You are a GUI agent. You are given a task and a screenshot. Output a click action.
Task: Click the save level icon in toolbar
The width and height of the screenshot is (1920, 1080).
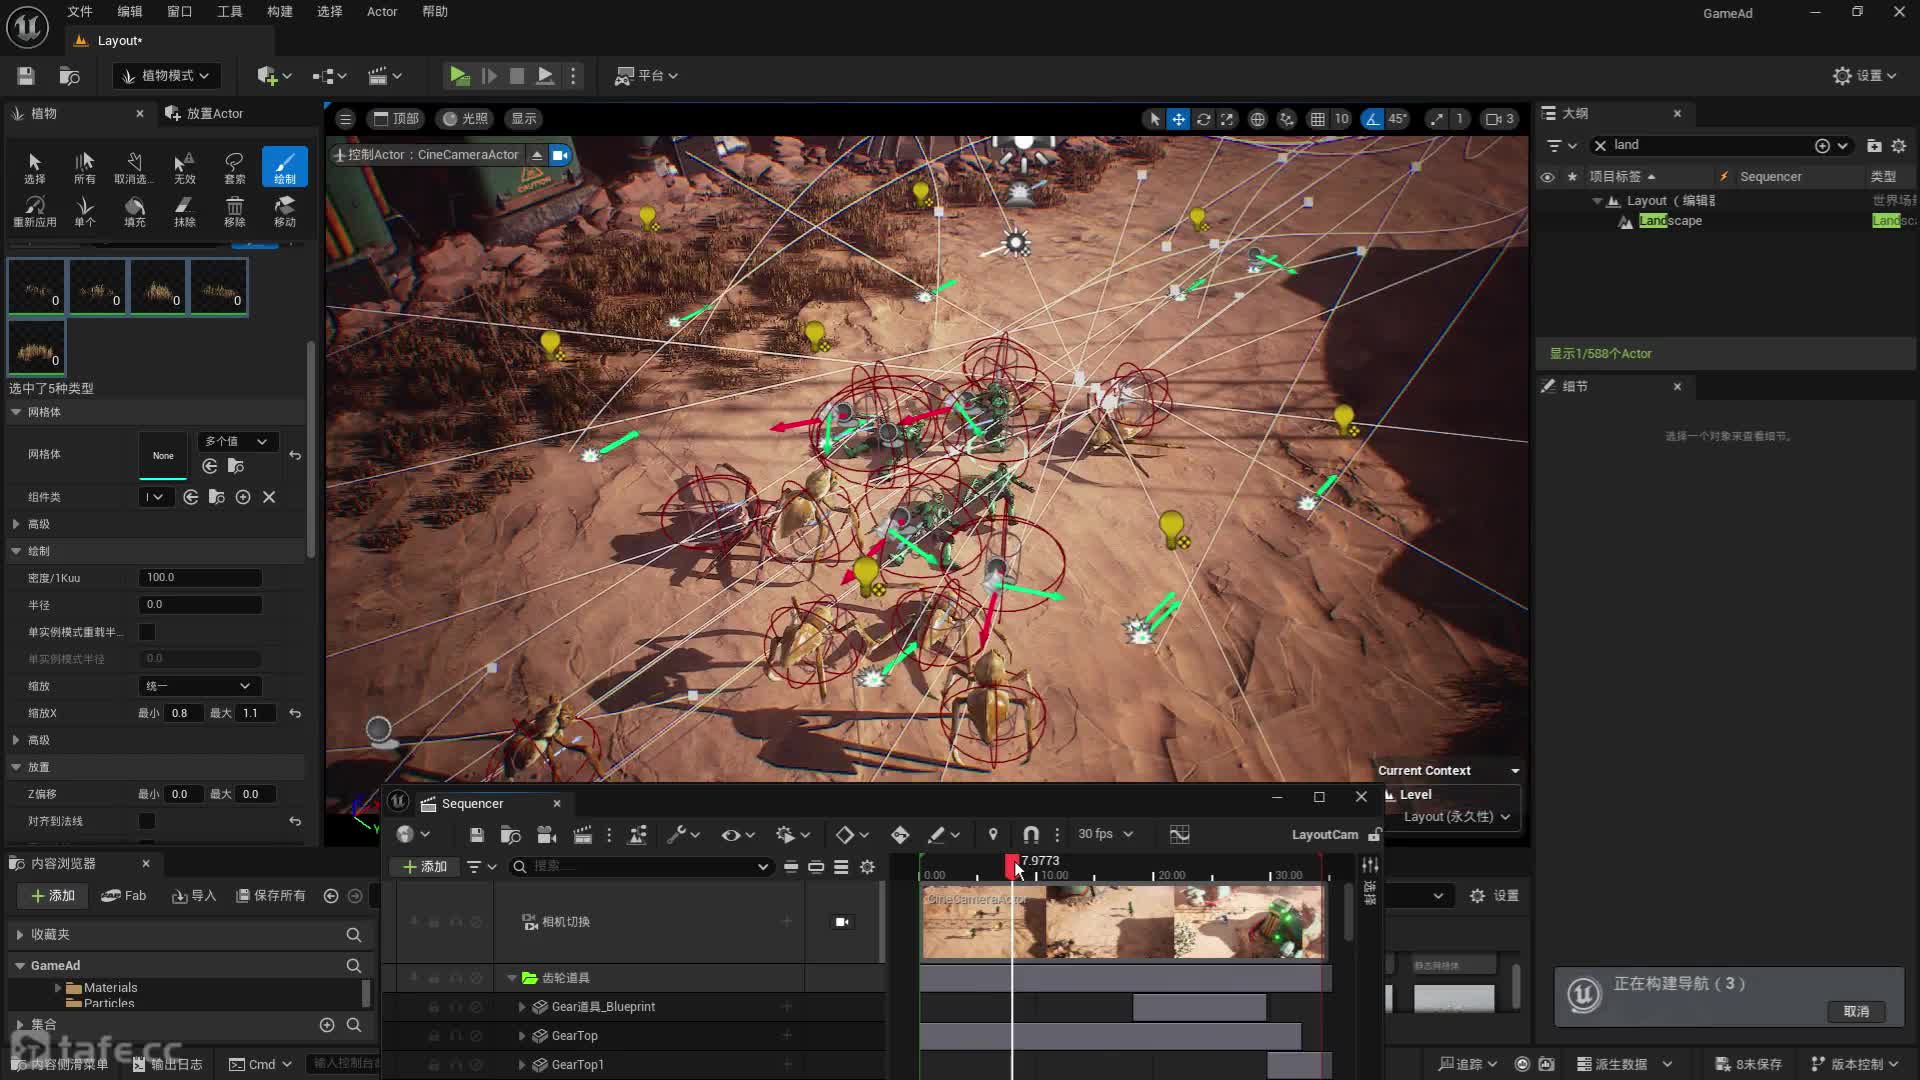tap(26, 76)
